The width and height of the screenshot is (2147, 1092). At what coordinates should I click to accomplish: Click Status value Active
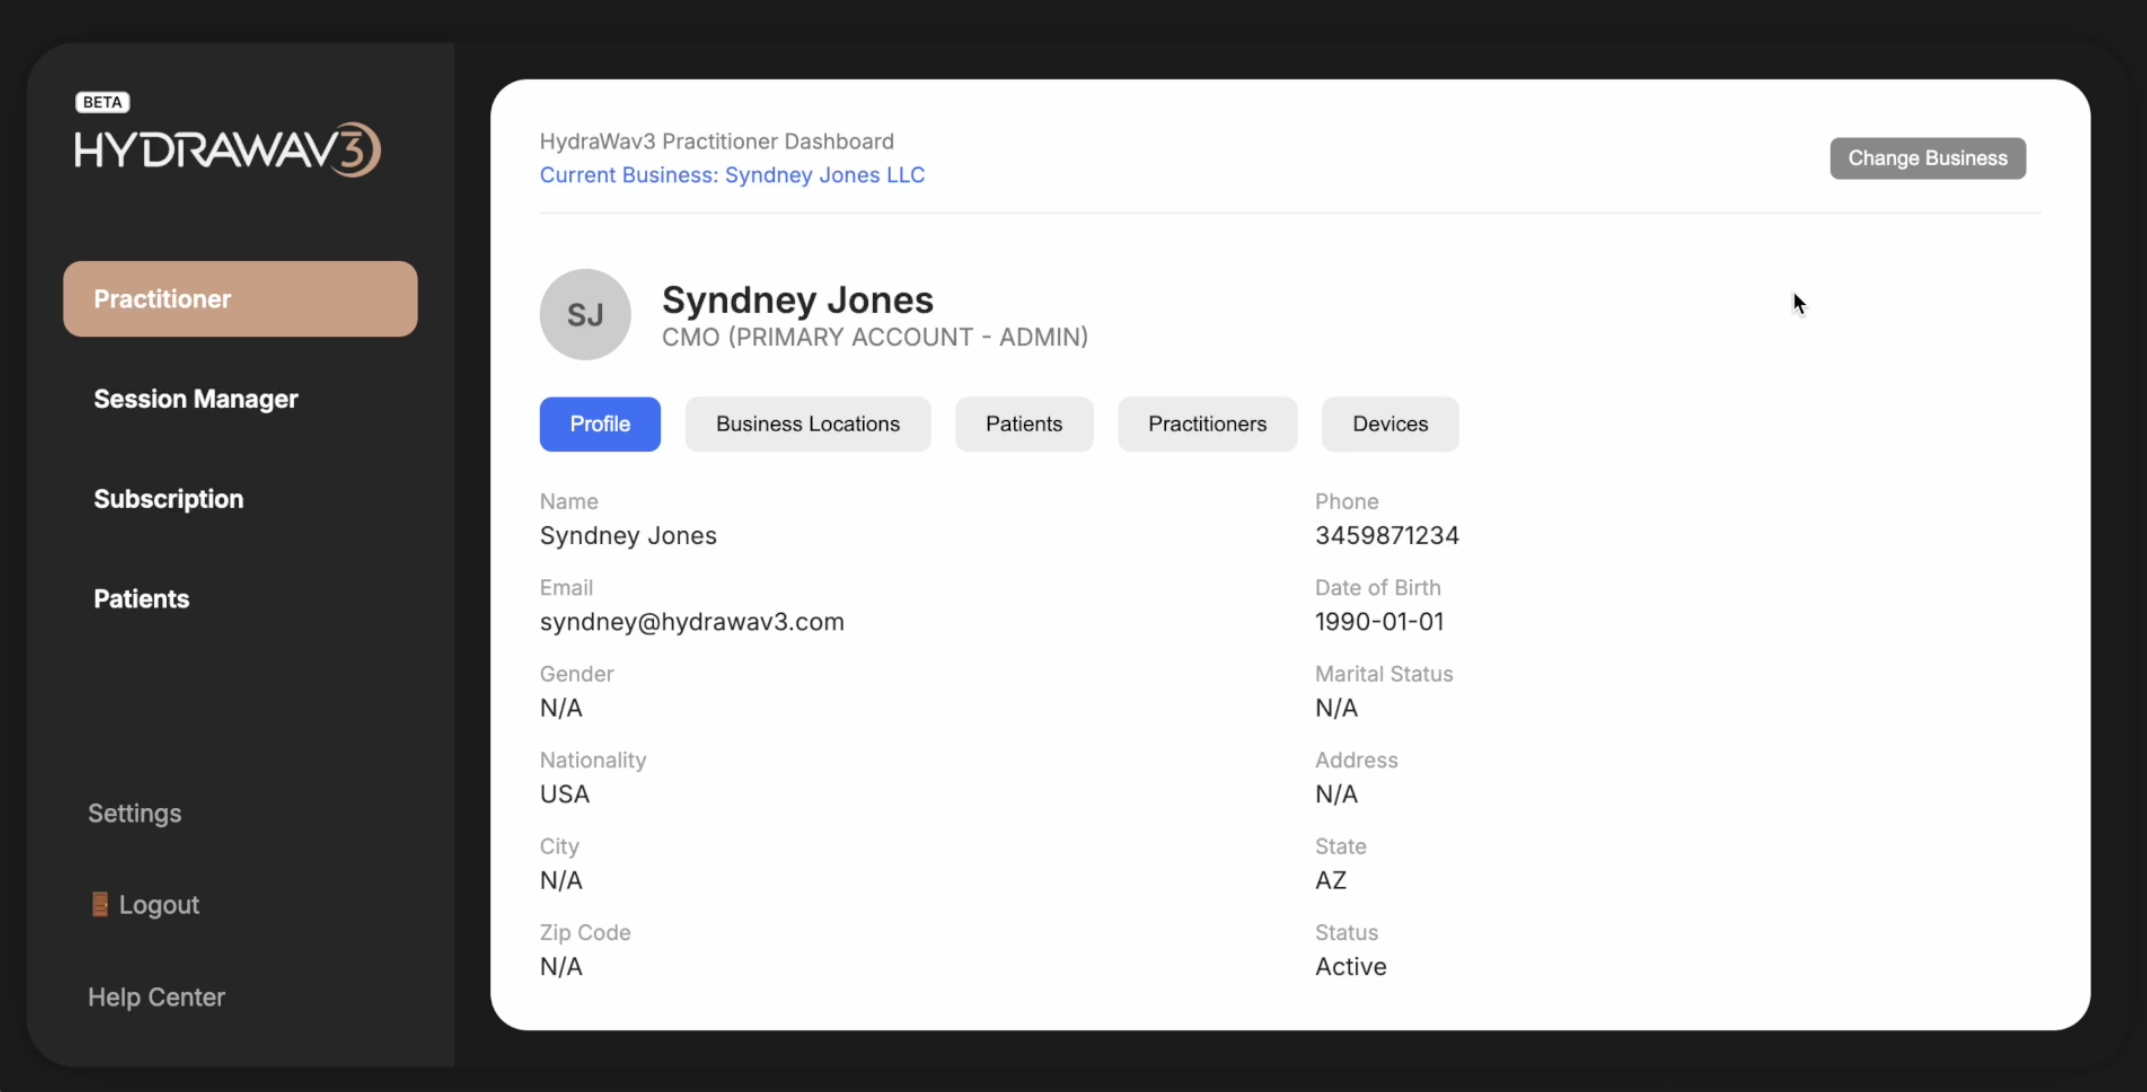pyautogui.click(x=1351, y=966)
